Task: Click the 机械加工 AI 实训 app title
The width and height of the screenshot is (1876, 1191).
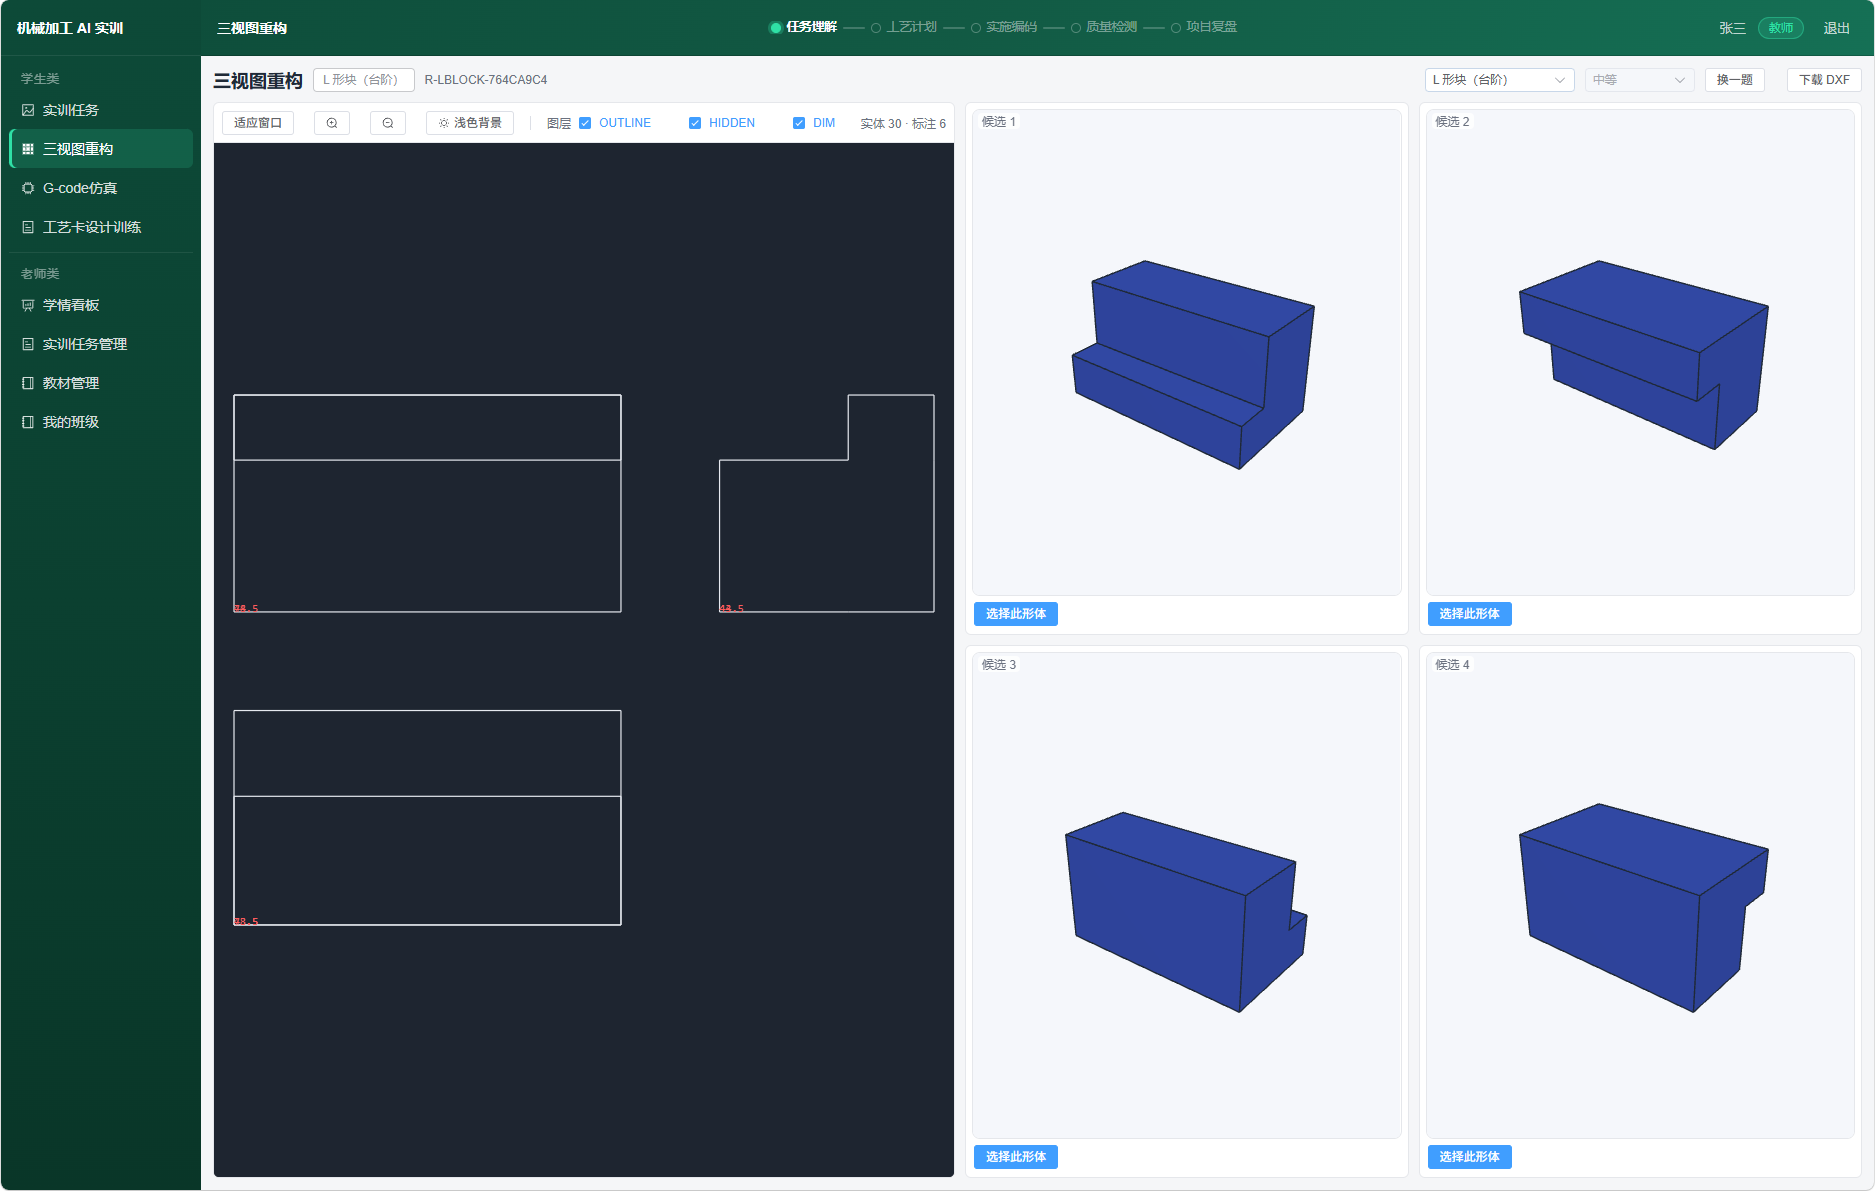Action: coord(70,28)
